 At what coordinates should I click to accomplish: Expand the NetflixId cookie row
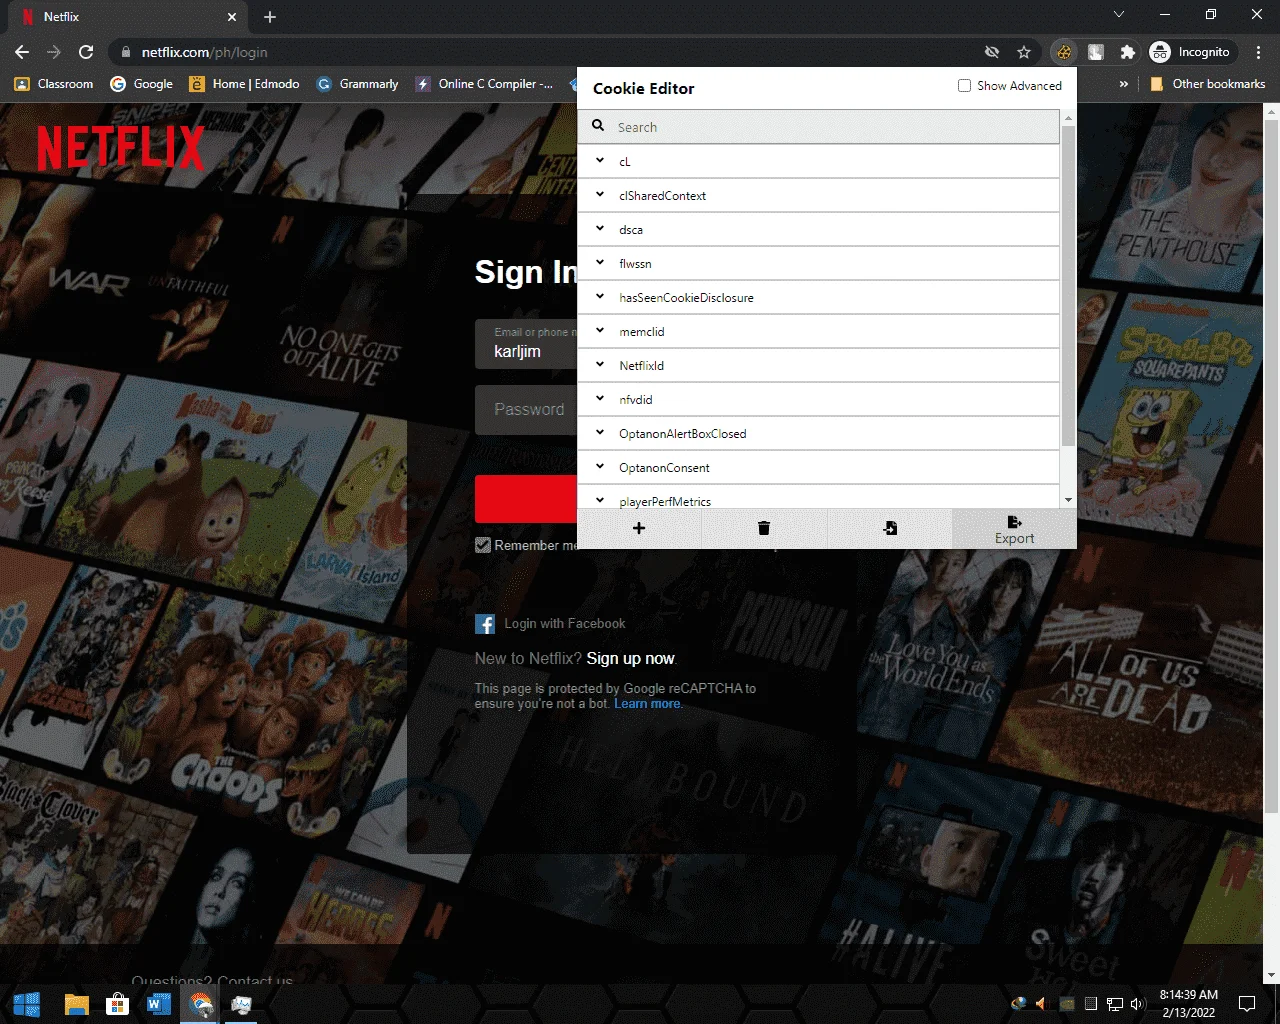[x=818, y=365]
